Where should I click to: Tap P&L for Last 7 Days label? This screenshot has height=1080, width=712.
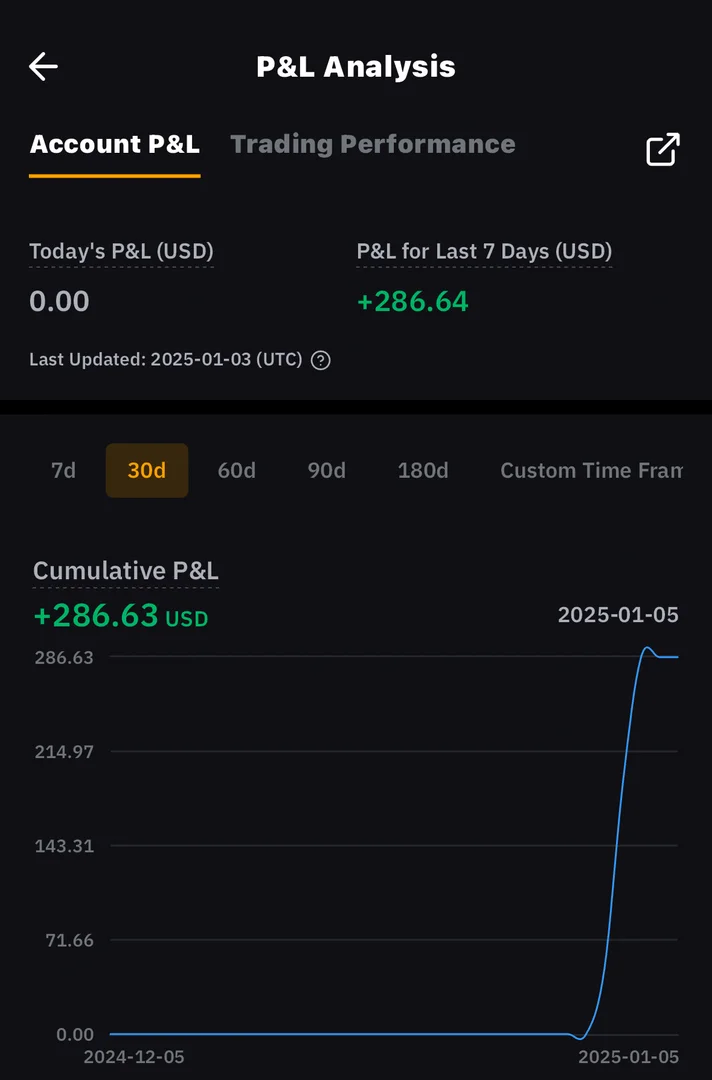tap(484, 251)
